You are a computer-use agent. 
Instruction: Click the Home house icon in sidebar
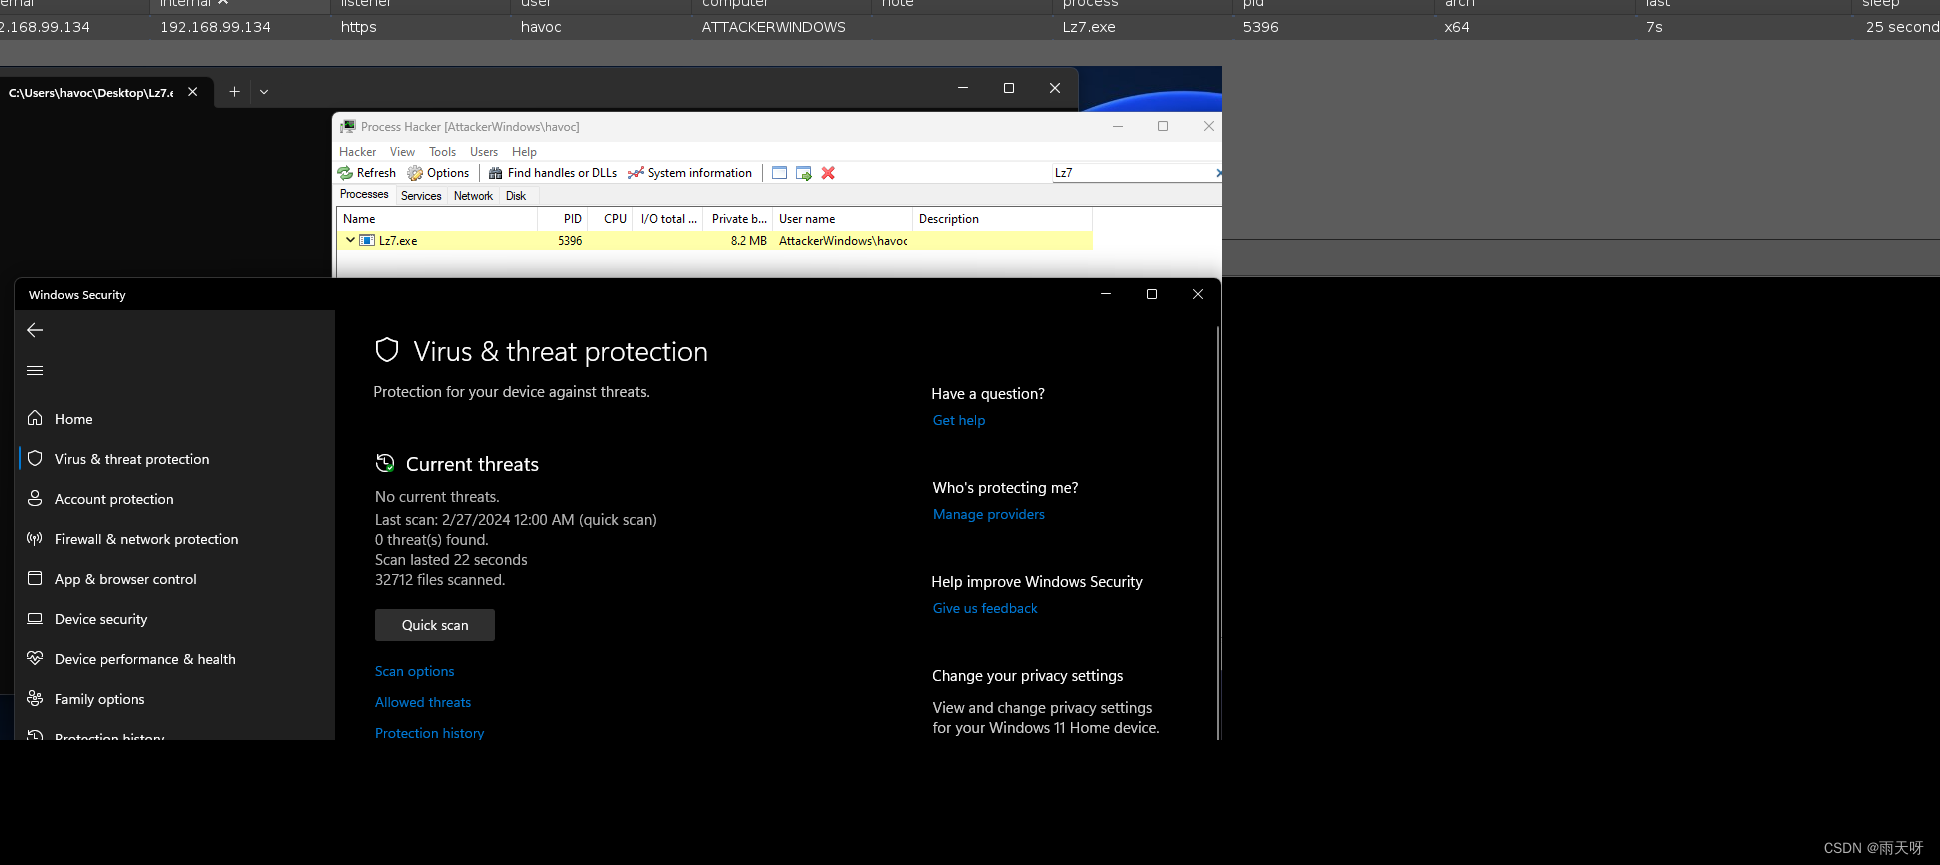point(35,418)
